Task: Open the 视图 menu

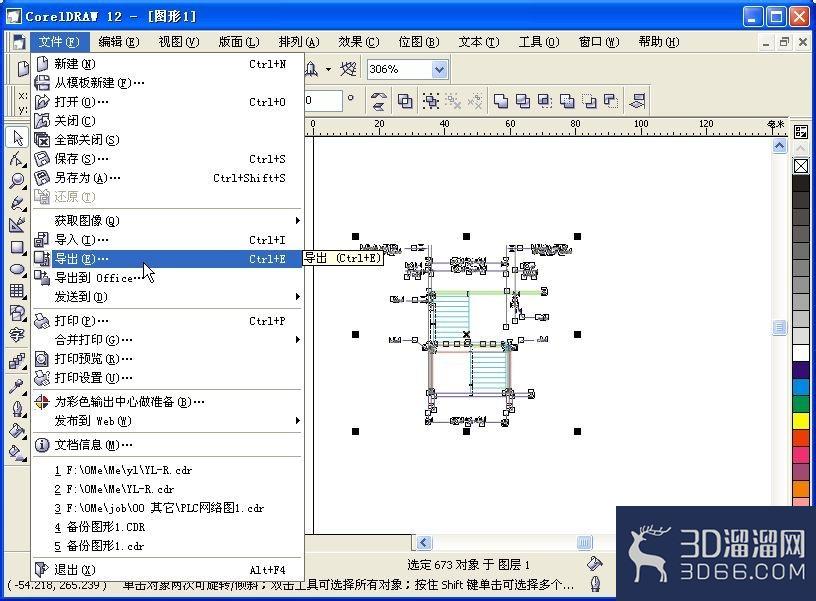Action: pos(178,42)
